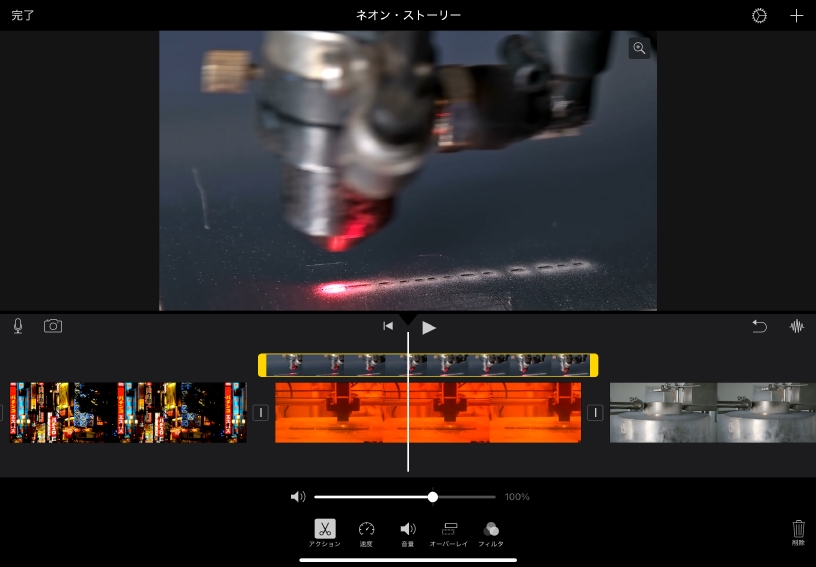Select the アクション scissors tab

click(324, 532)
